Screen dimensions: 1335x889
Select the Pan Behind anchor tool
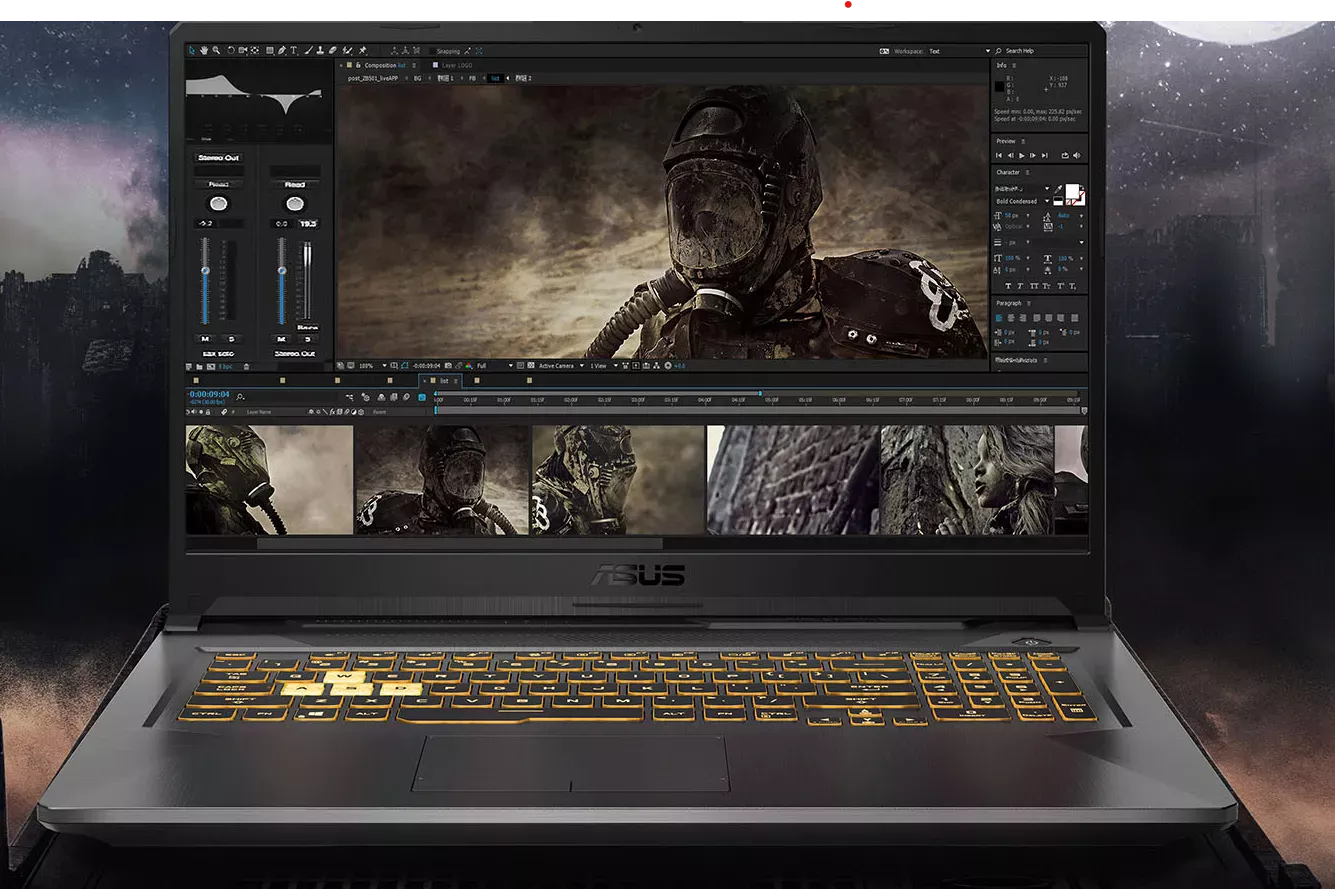click(x=255, y=50)
